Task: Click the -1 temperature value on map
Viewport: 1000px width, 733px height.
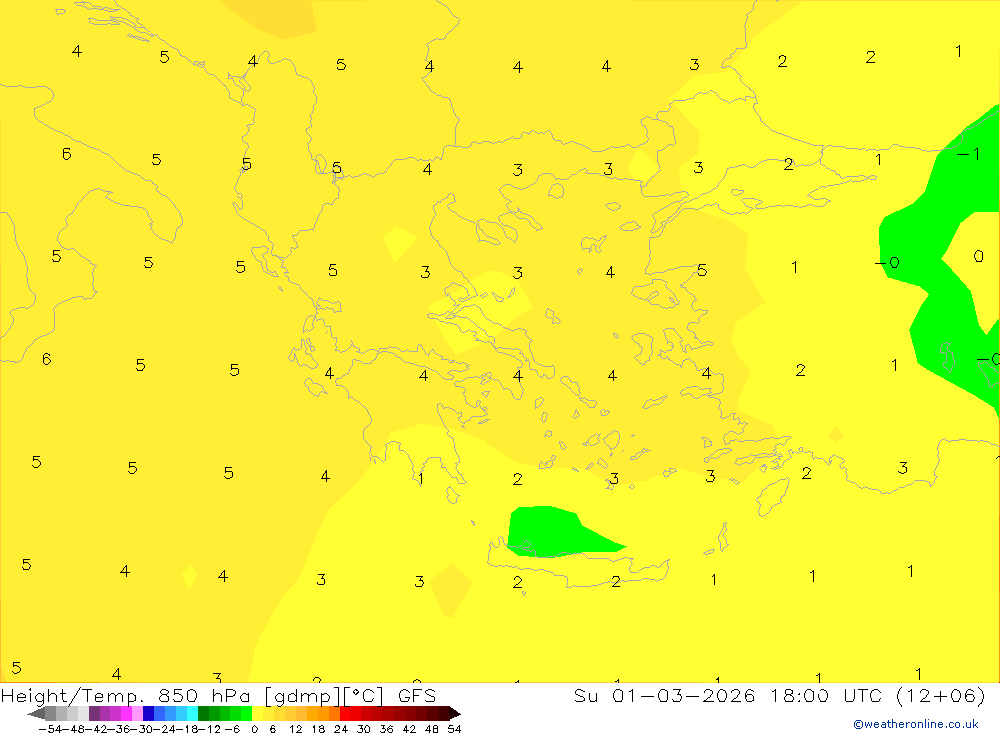Action: coord(968,154)
